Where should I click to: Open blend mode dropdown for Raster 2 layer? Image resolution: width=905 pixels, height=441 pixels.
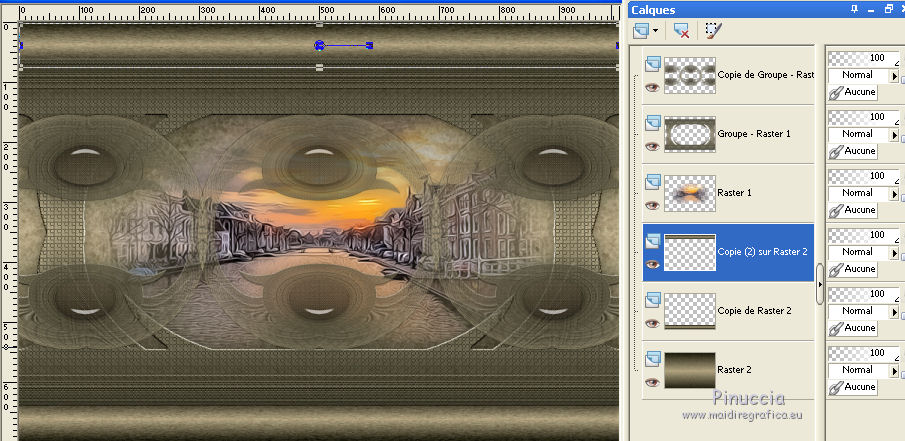pos(895,370)
